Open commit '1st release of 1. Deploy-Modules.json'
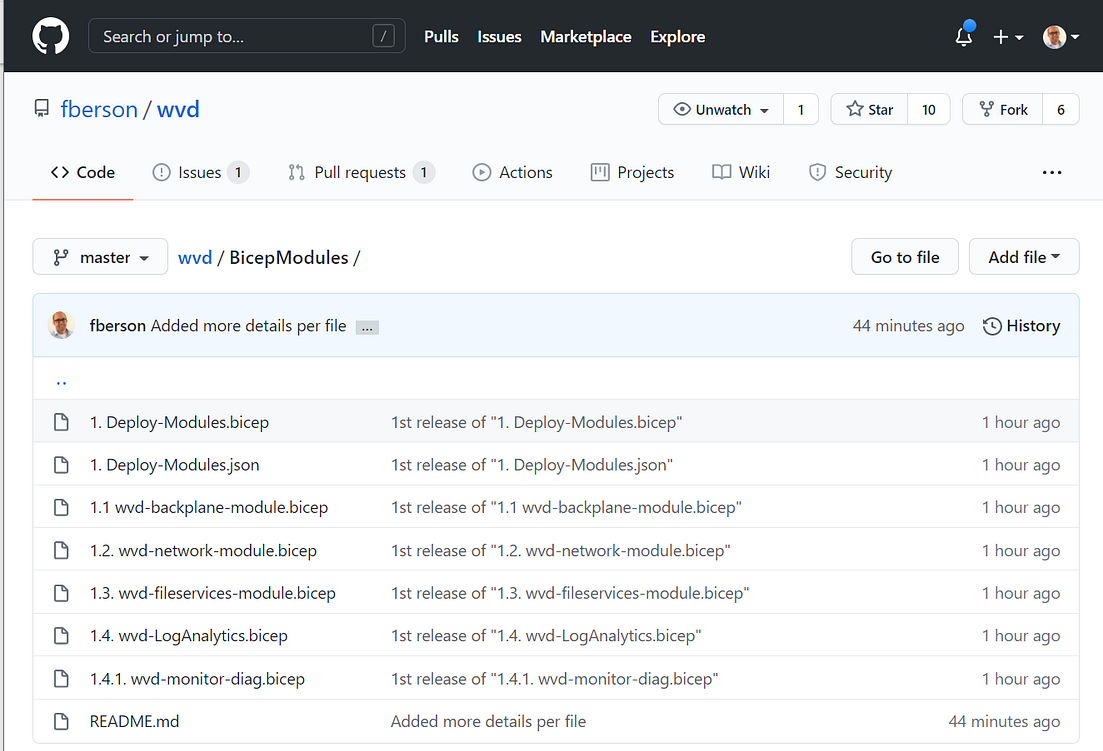The height and width of the screenshot is (751, 1103). [x=532, y=465]
